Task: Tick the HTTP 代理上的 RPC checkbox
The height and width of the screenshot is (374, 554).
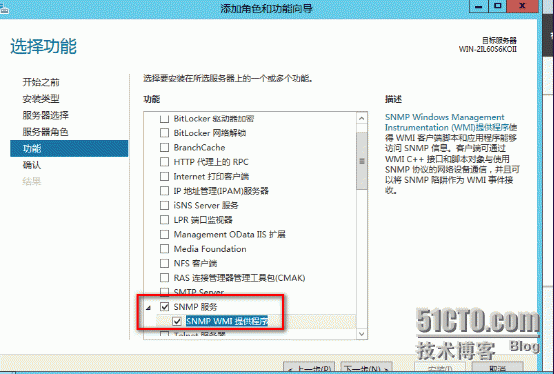Action: point(164,162)
